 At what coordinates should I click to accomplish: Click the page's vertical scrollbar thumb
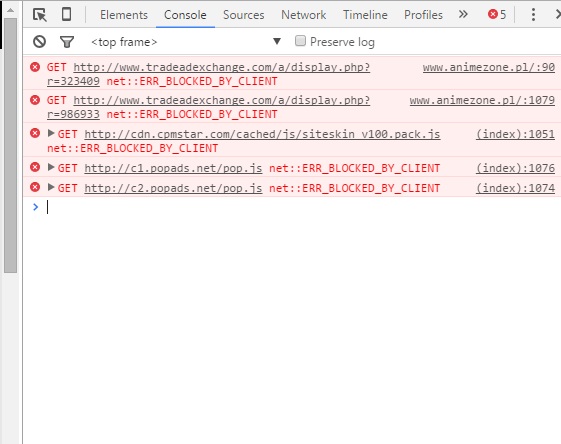point(10,146)
